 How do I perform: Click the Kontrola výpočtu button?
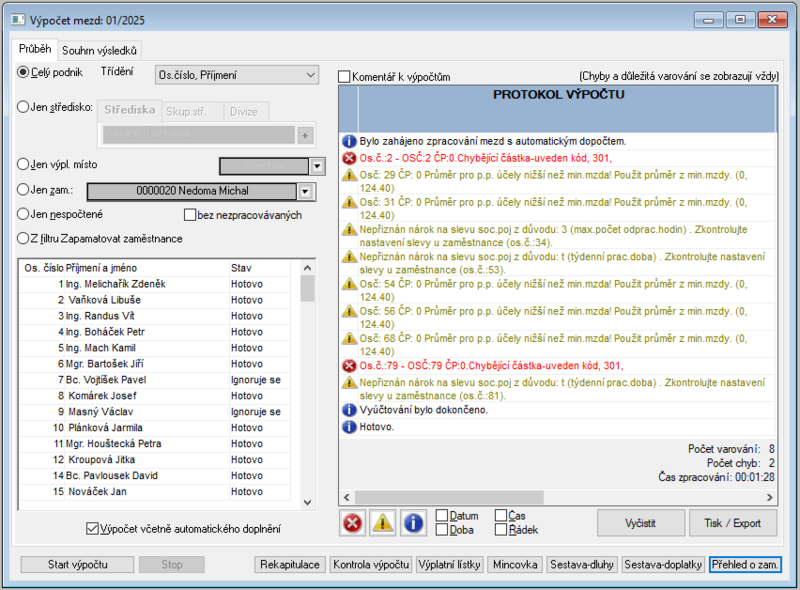[371, 564]
